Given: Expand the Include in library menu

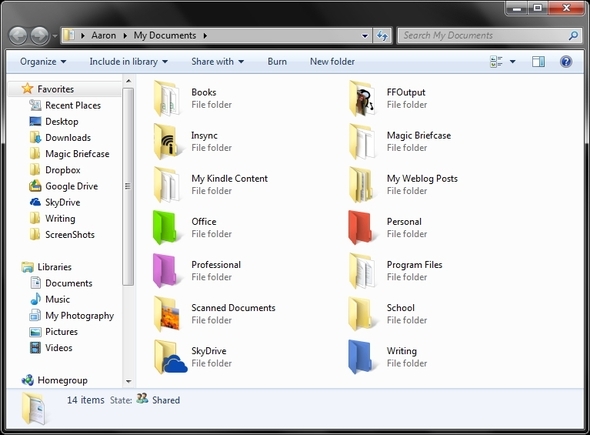Looking at the screenshot, I should [128, 61].
